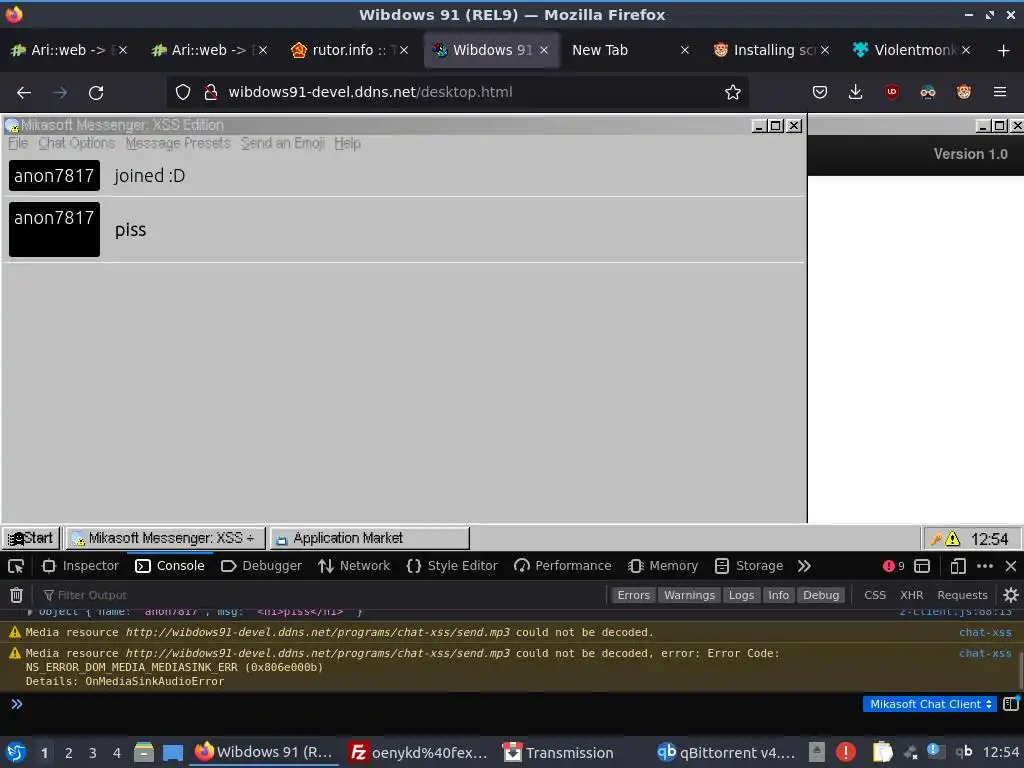
Task: Click the red alert system tray icon
Action: (x=845, y=752)
